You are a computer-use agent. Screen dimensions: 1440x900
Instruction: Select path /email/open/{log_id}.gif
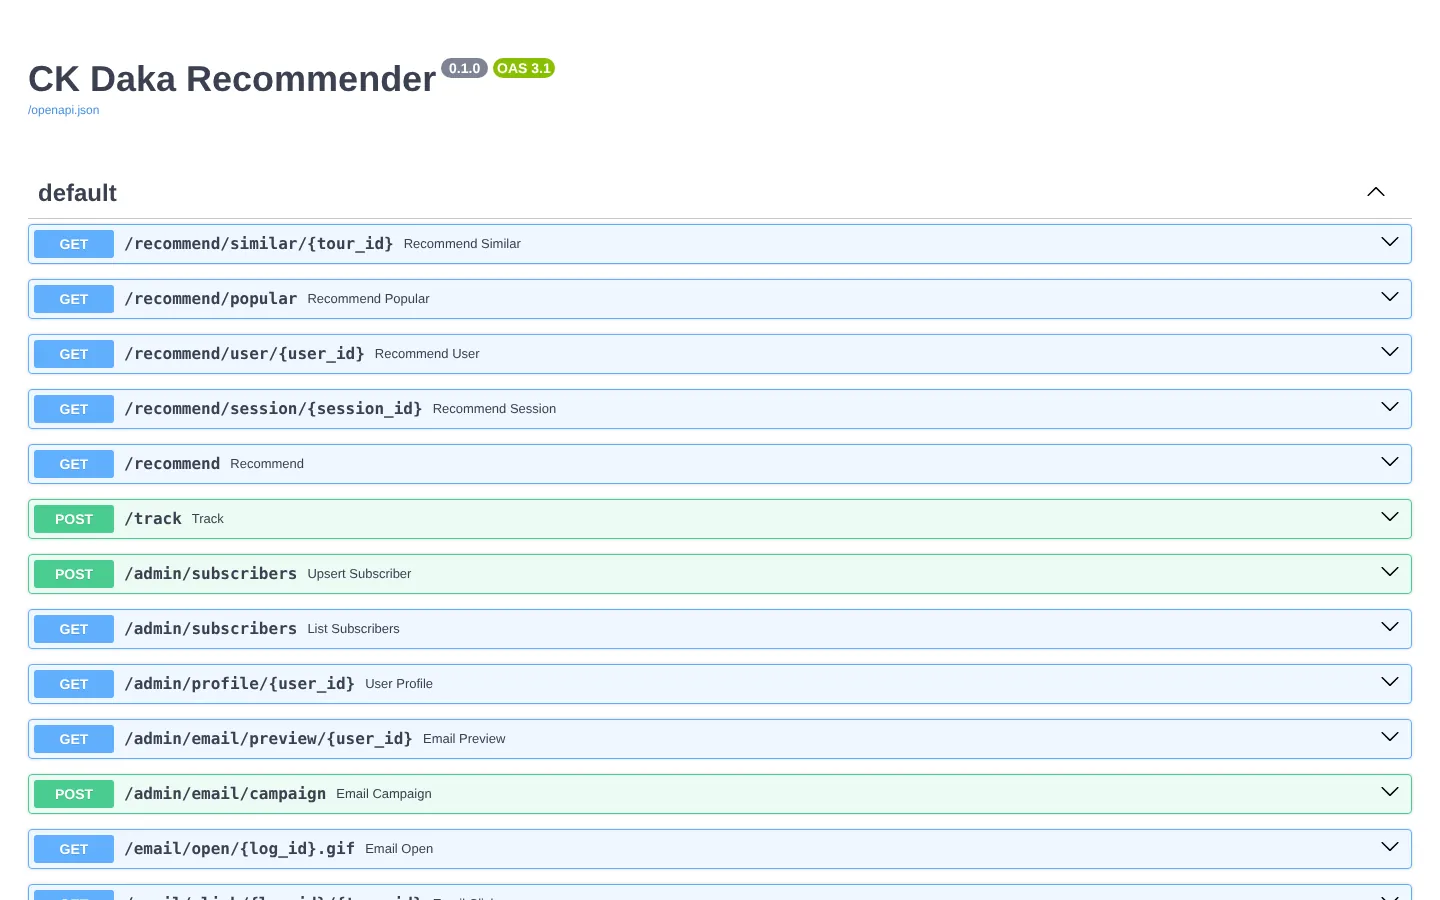pos(239,849)
